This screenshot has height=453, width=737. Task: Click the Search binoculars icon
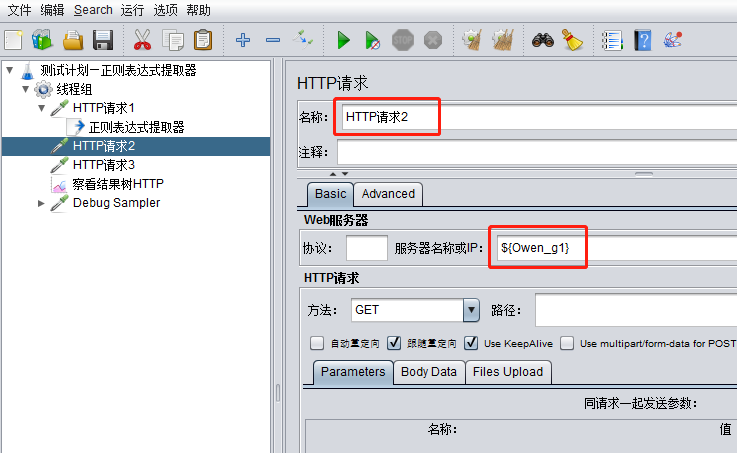click(543, 40)
